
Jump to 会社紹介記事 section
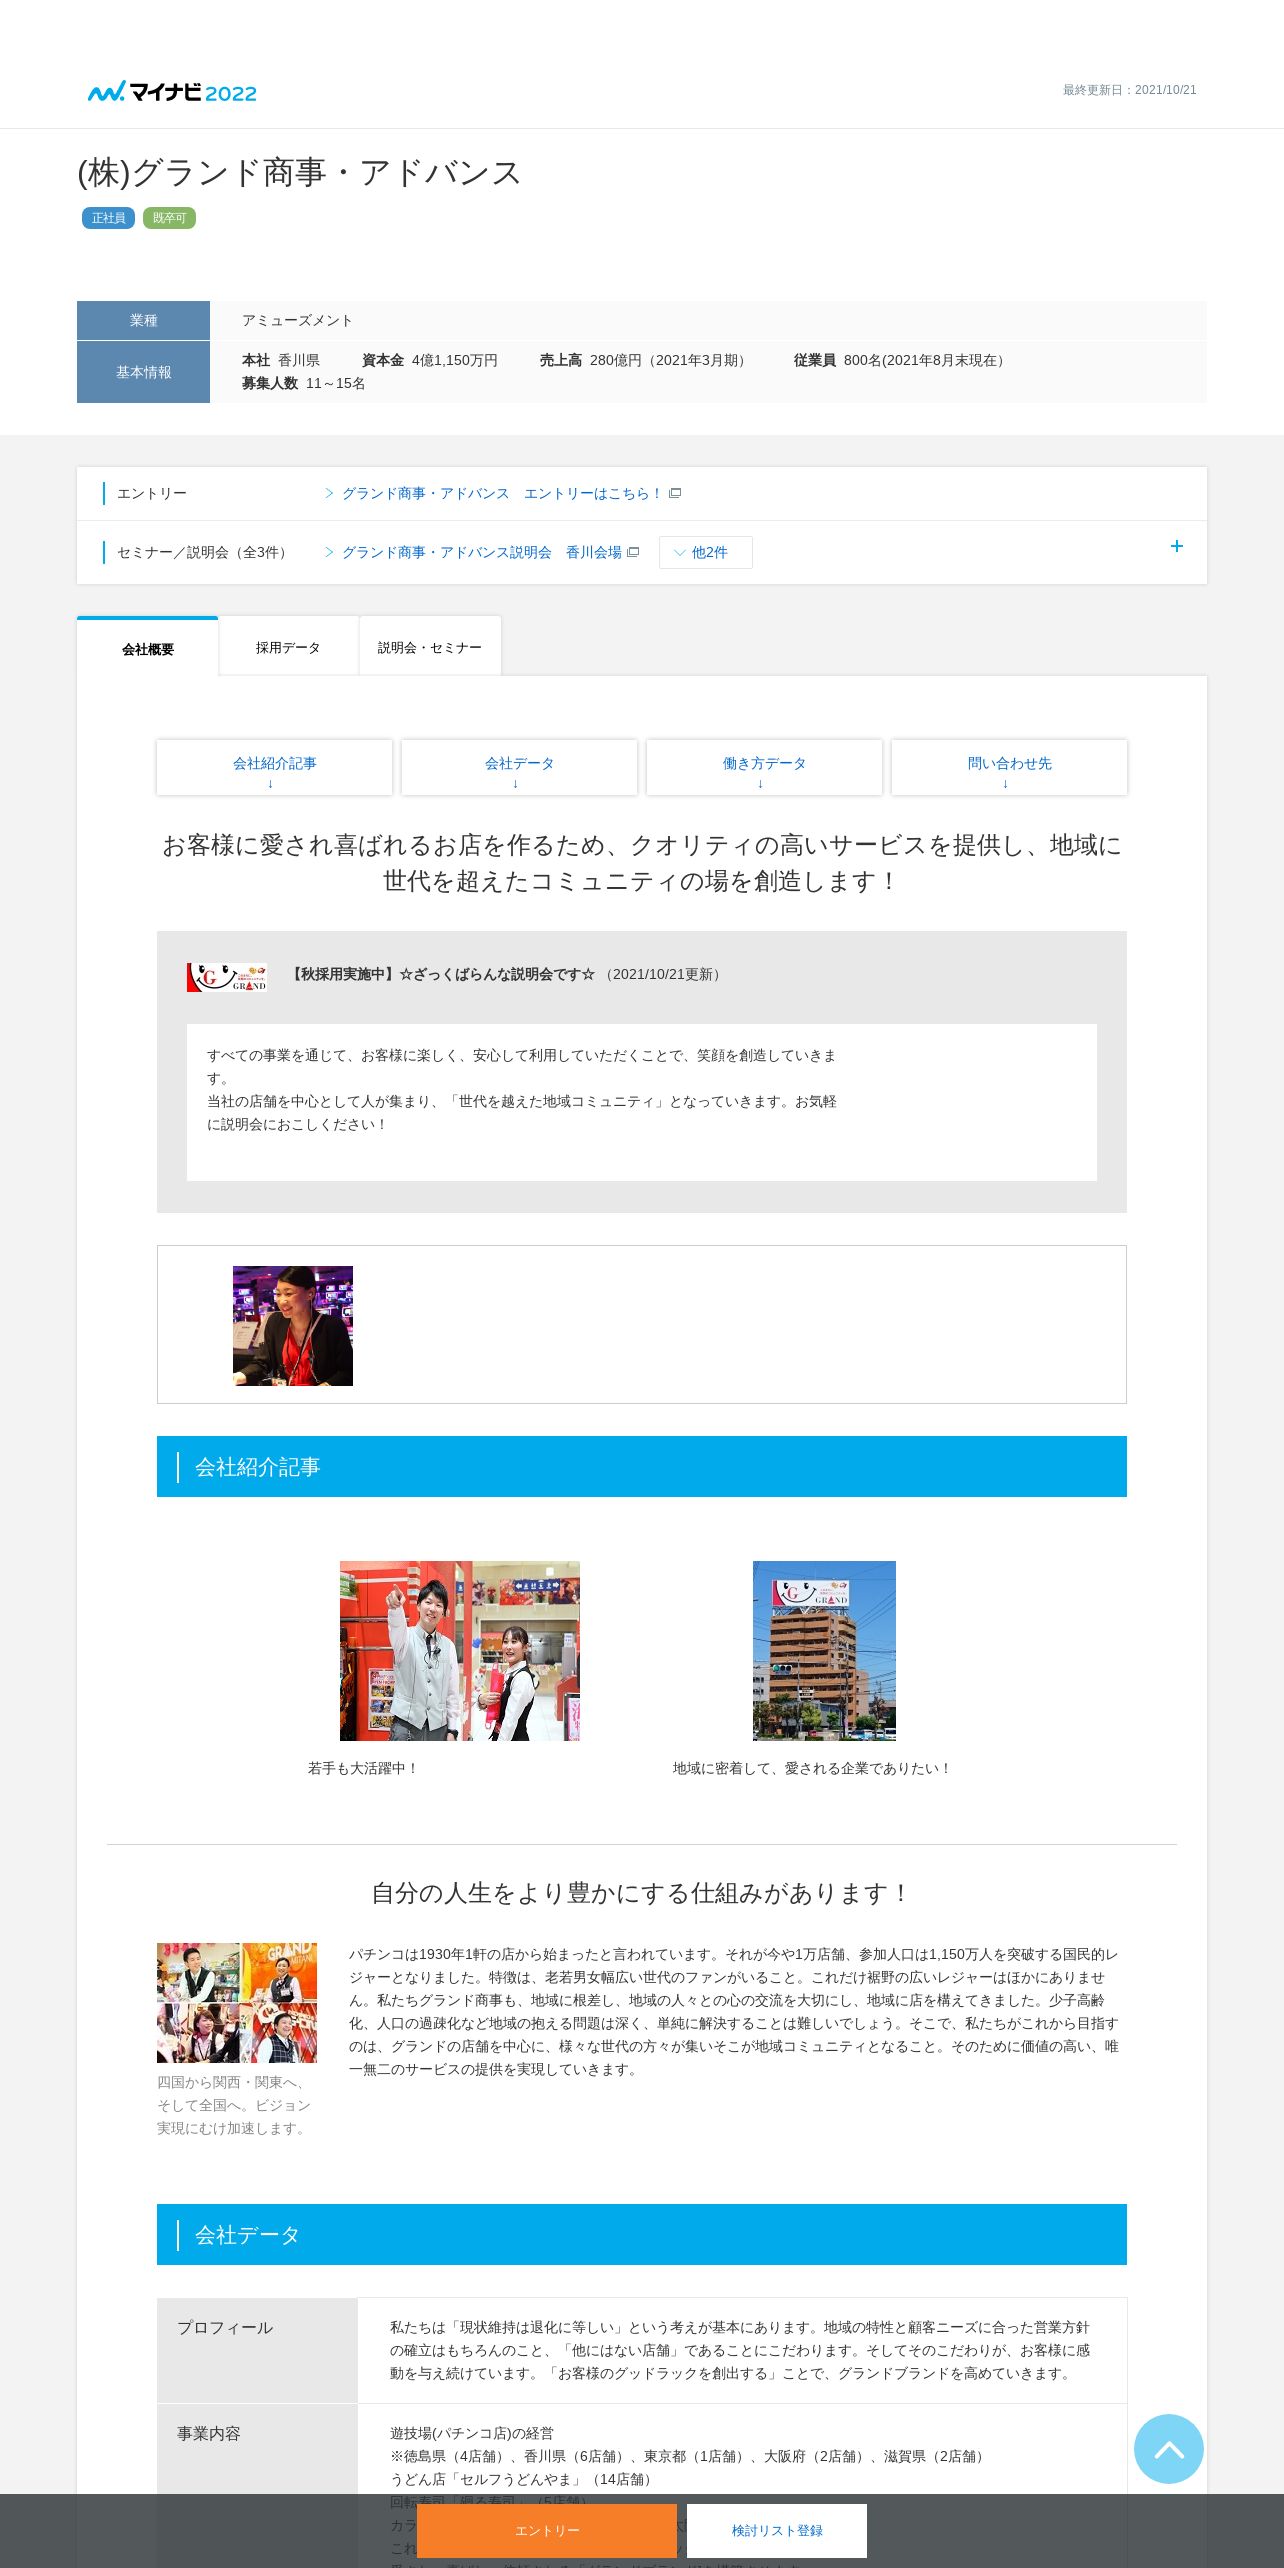click(274, 767)
